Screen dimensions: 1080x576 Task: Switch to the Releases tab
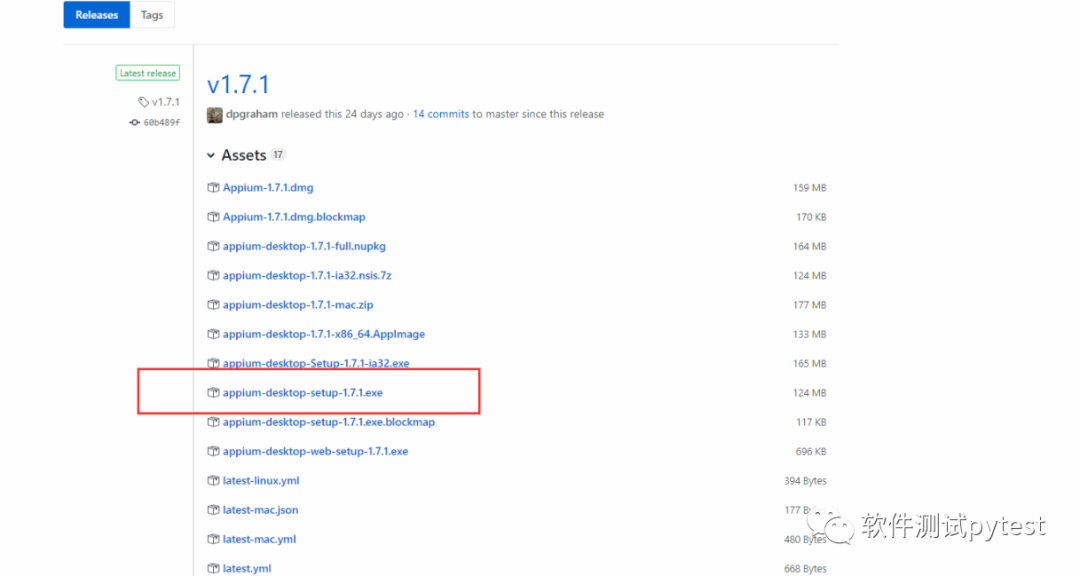click(x=96, y=14)
